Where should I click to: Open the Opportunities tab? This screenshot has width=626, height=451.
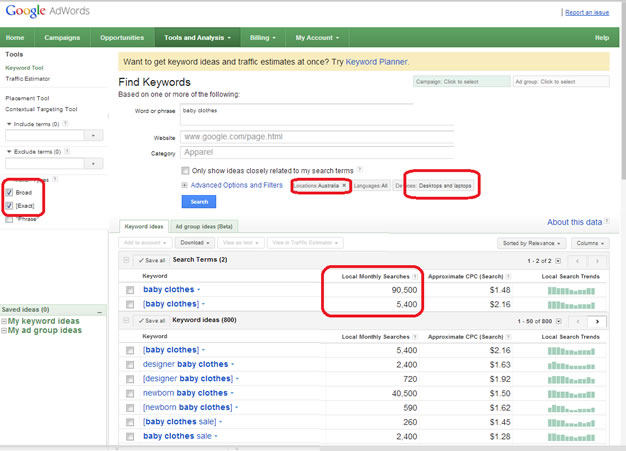tap(122, 38)
